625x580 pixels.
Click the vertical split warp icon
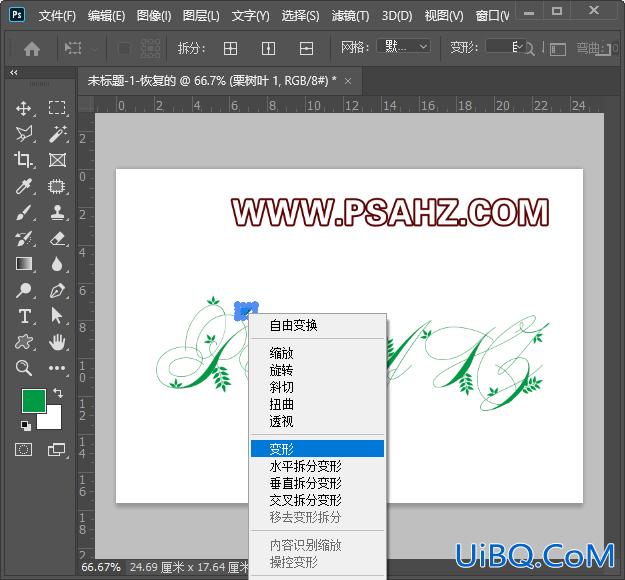268,49
